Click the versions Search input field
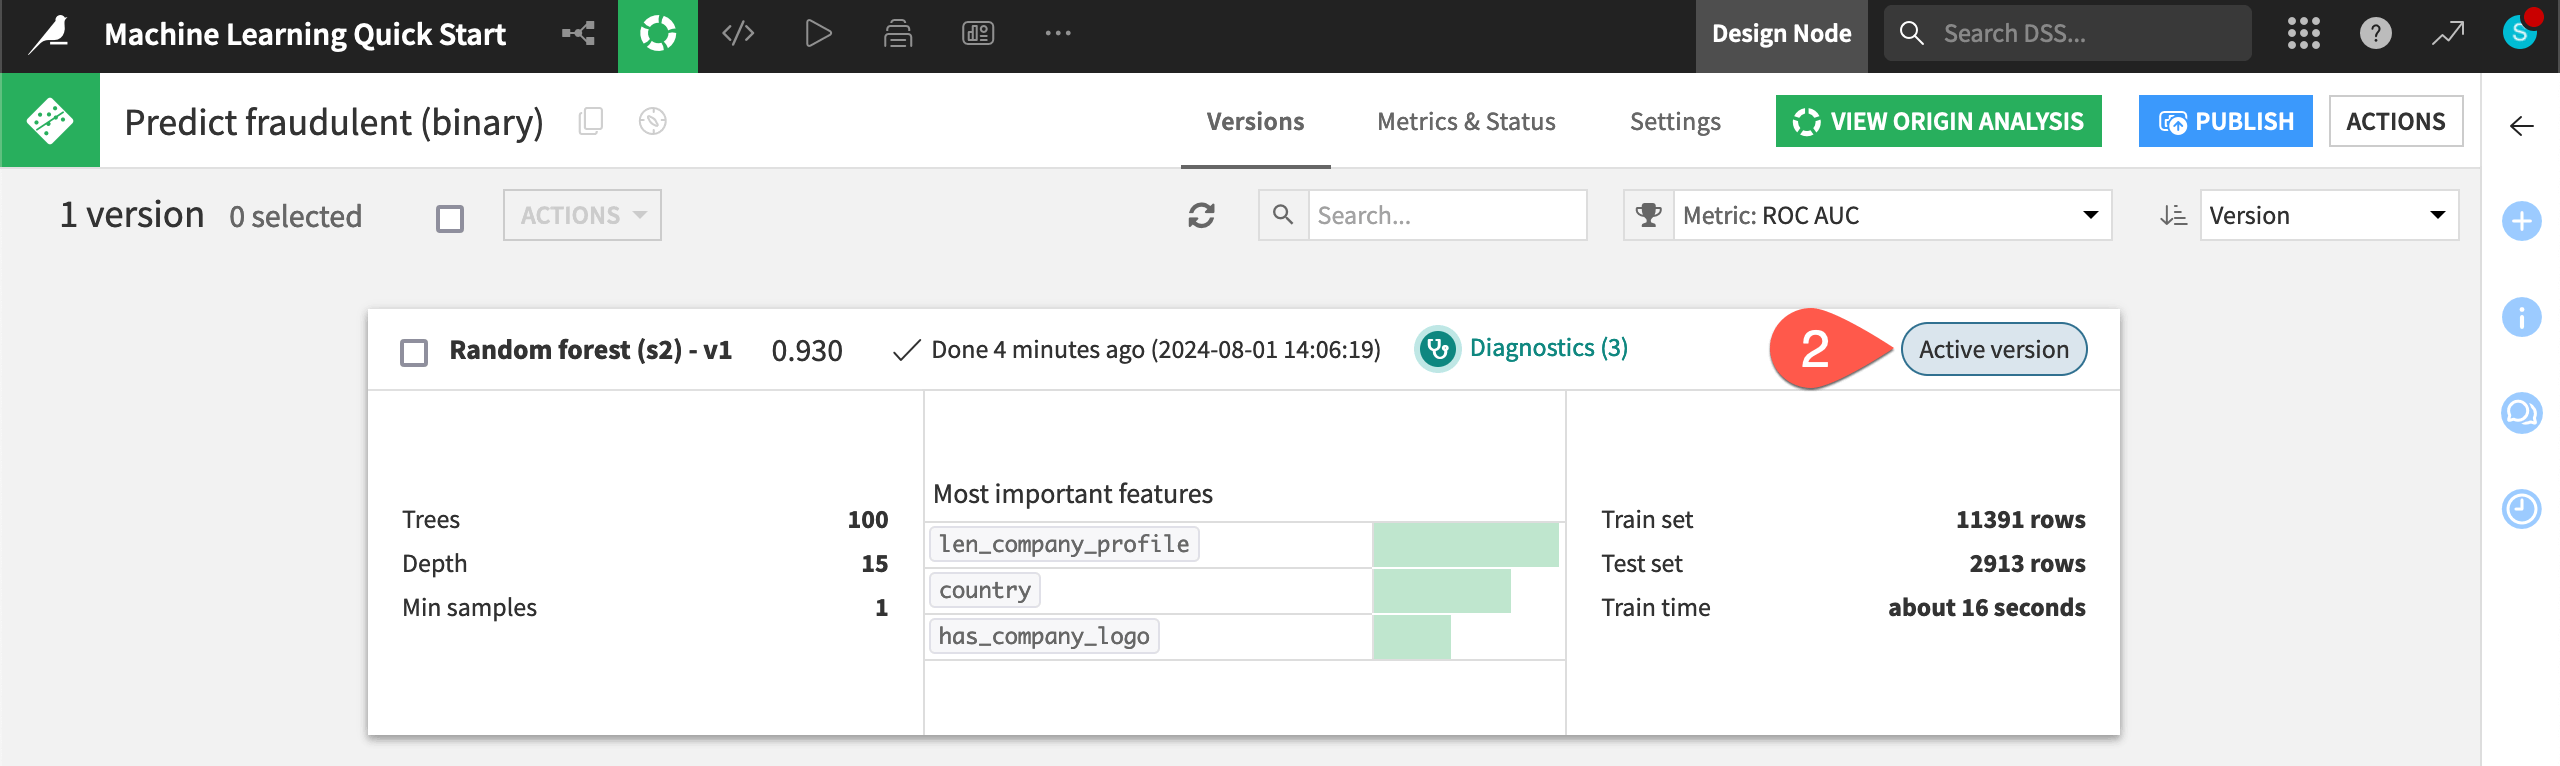This screenshot has width=2560, height=766. pyautogui.click(x=1446, y=215)
